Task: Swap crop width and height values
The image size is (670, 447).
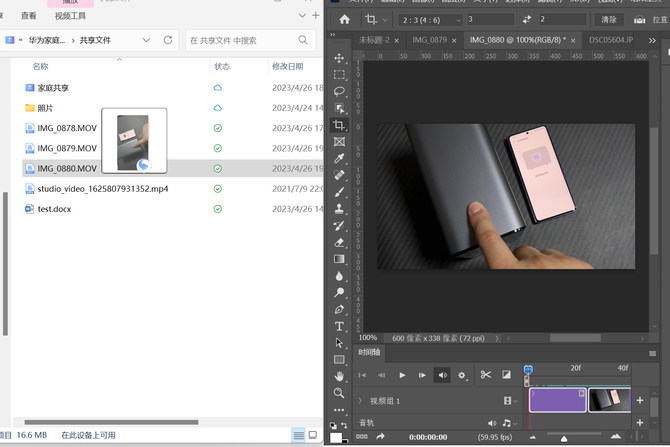Action: [x=526, y=19]
